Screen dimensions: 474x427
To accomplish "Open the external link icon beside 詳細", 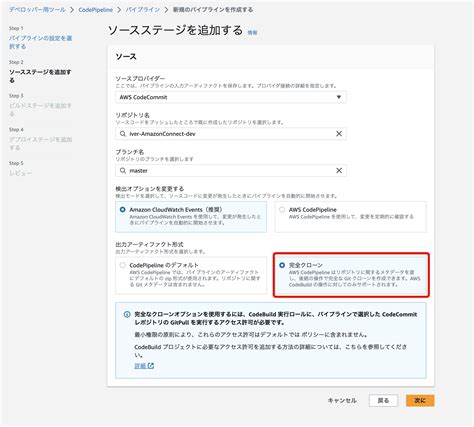I will coord(151,366).
